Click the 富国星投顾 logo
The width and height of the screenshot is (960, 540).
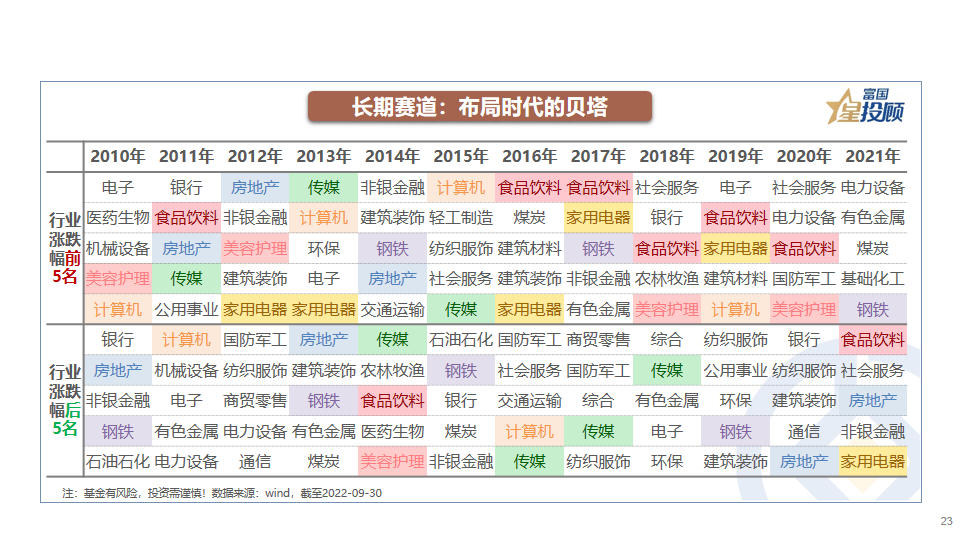pyautogui.click(x=864, y=106)
